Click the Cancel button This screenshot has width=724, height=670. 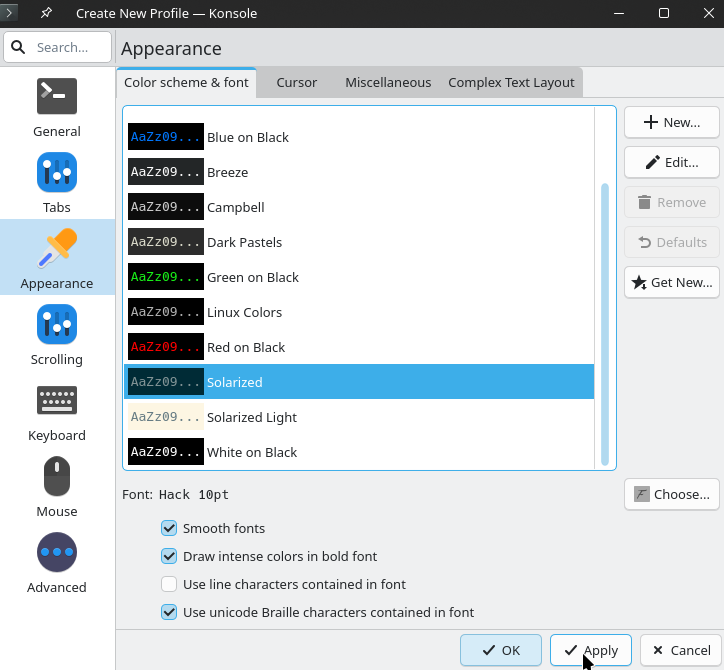point(681,650)
